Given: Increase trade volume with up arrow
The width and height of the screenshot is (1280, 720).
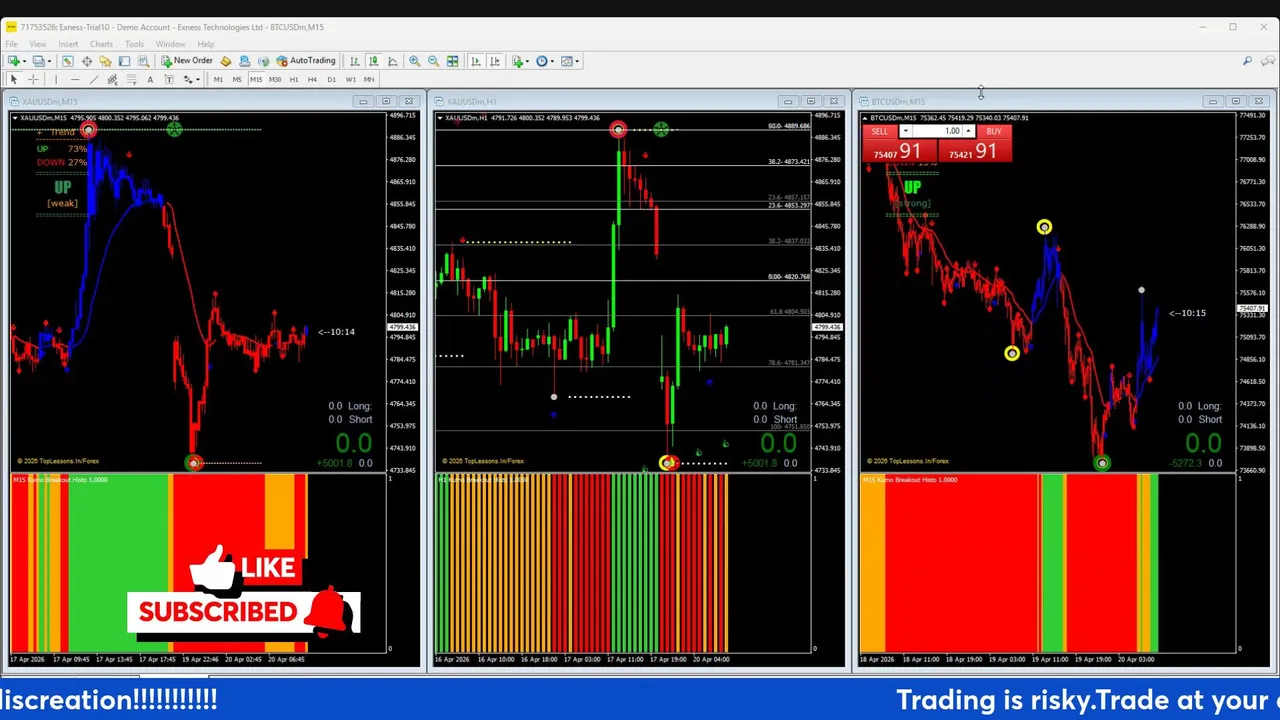Looking at the screenshot, I should pyautogui.click(x=968, y=131).
